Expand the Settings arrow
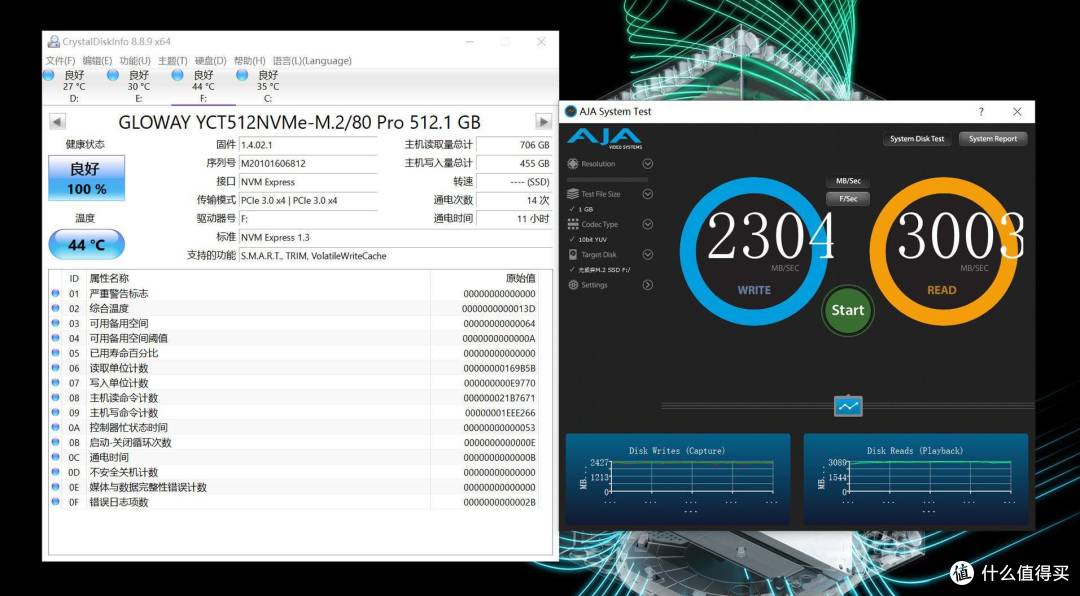 [647, 285]
